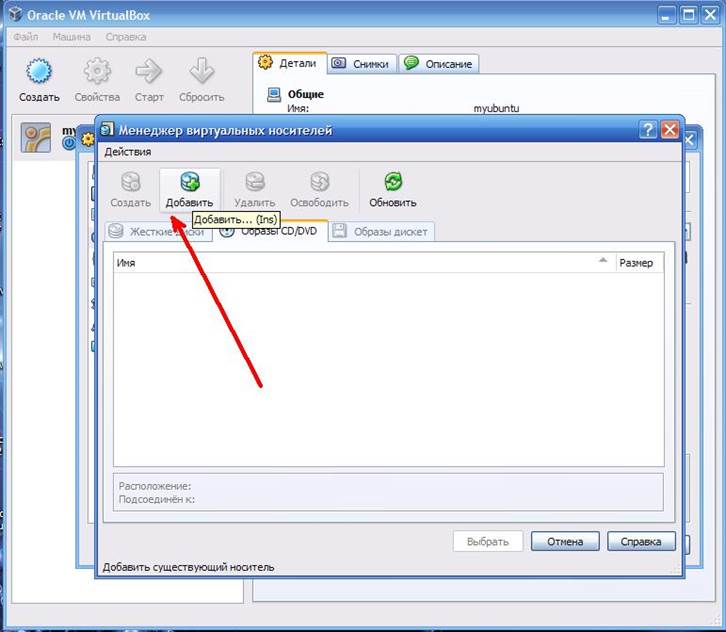Click the help question mark in title bar
The height and width of the screenshot is (632, 726).
click(648, 130)
